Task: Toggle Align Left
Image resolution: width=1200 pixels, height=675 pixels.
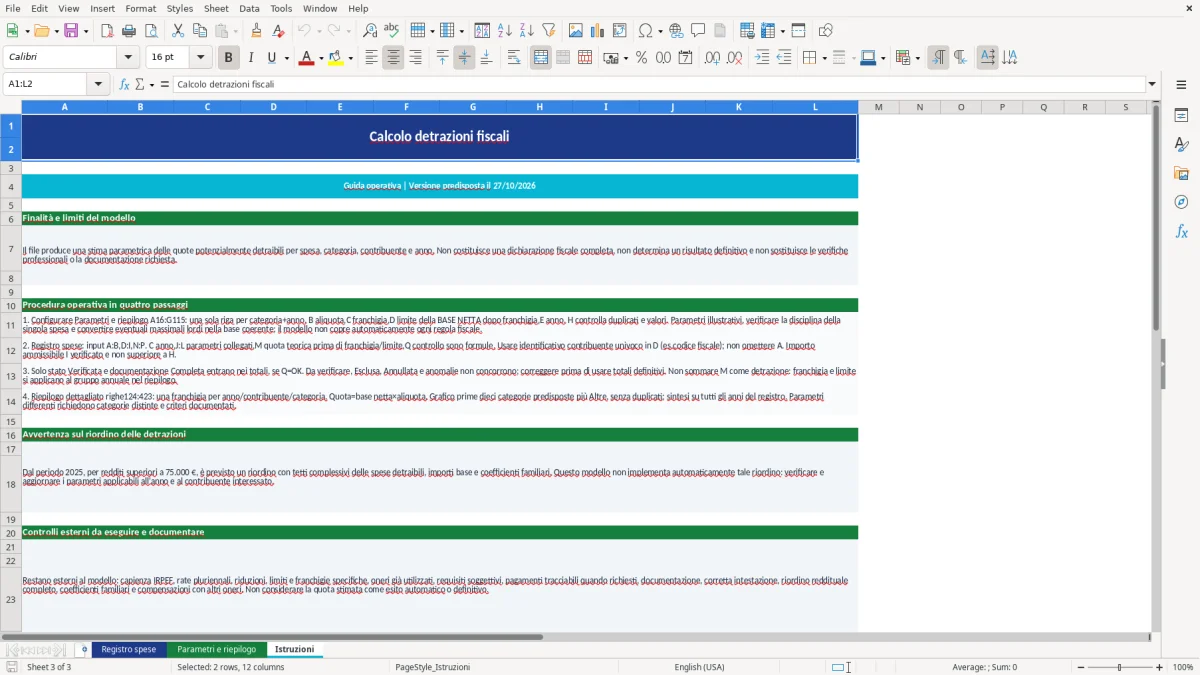Action: click(371, 58)
